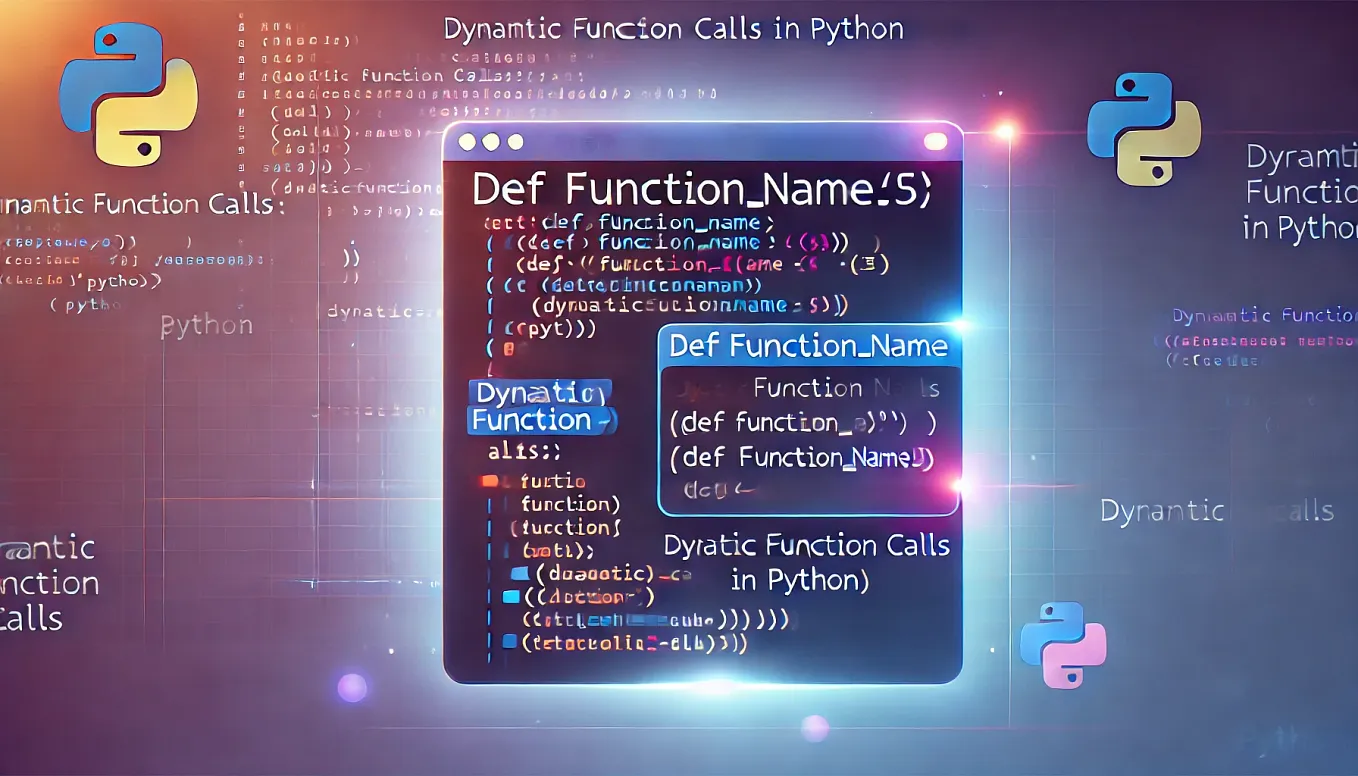The height and width of the screenshot is (776, 1358).
Task: Click the Dyratic Function Calls in Python text
Action: tap(807, 562)
